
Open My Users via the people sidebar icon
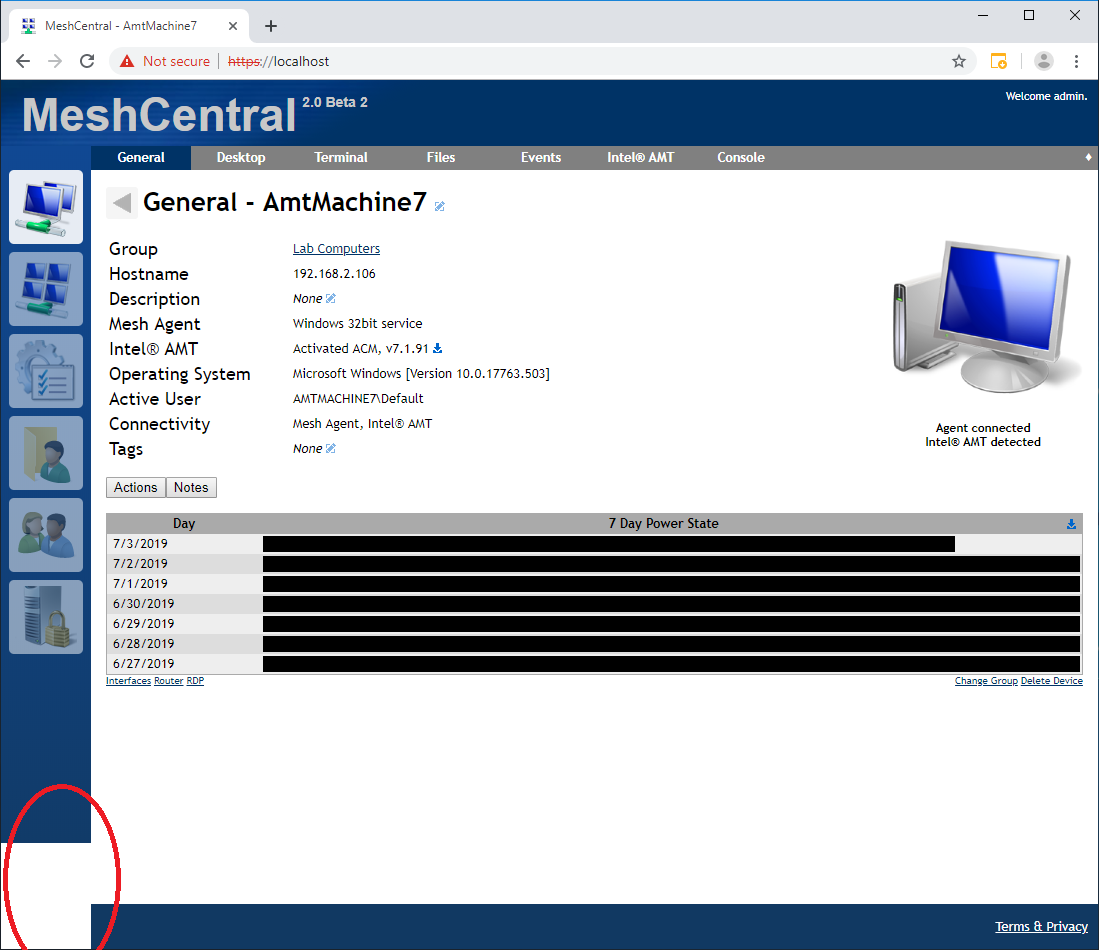point(45,535)
